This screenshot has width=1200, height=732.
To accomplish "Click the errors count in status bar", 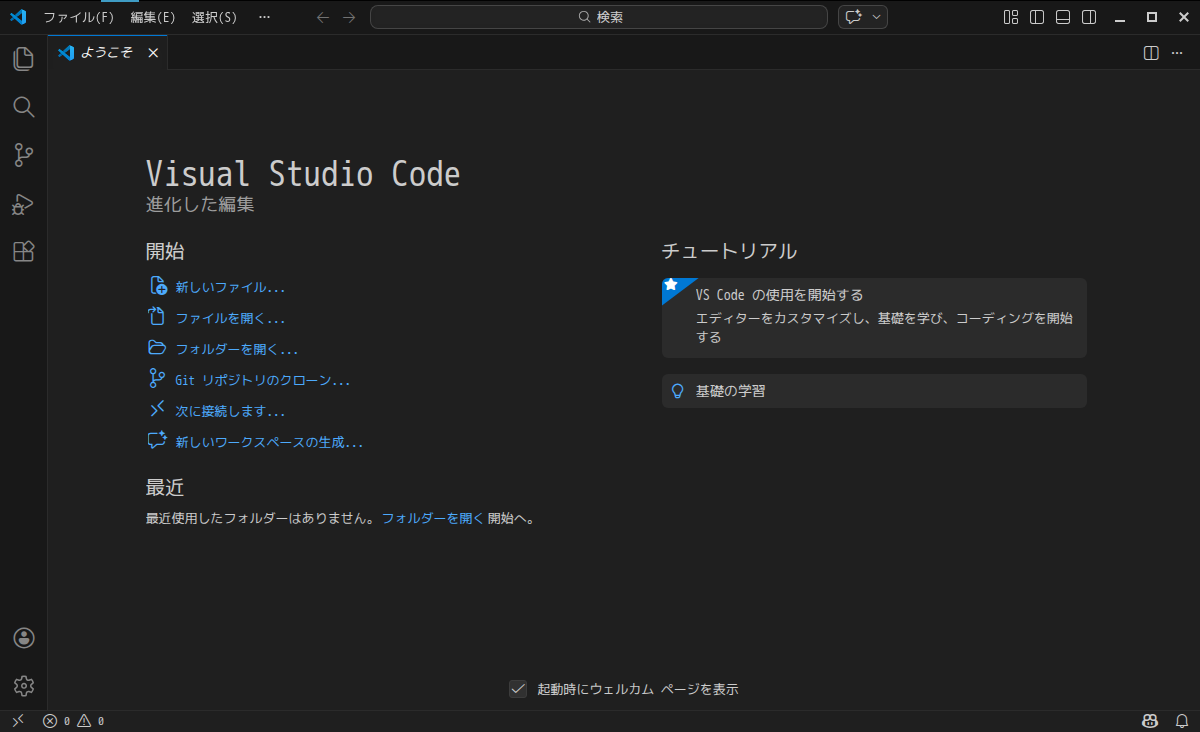I will (x=58, y=721).
